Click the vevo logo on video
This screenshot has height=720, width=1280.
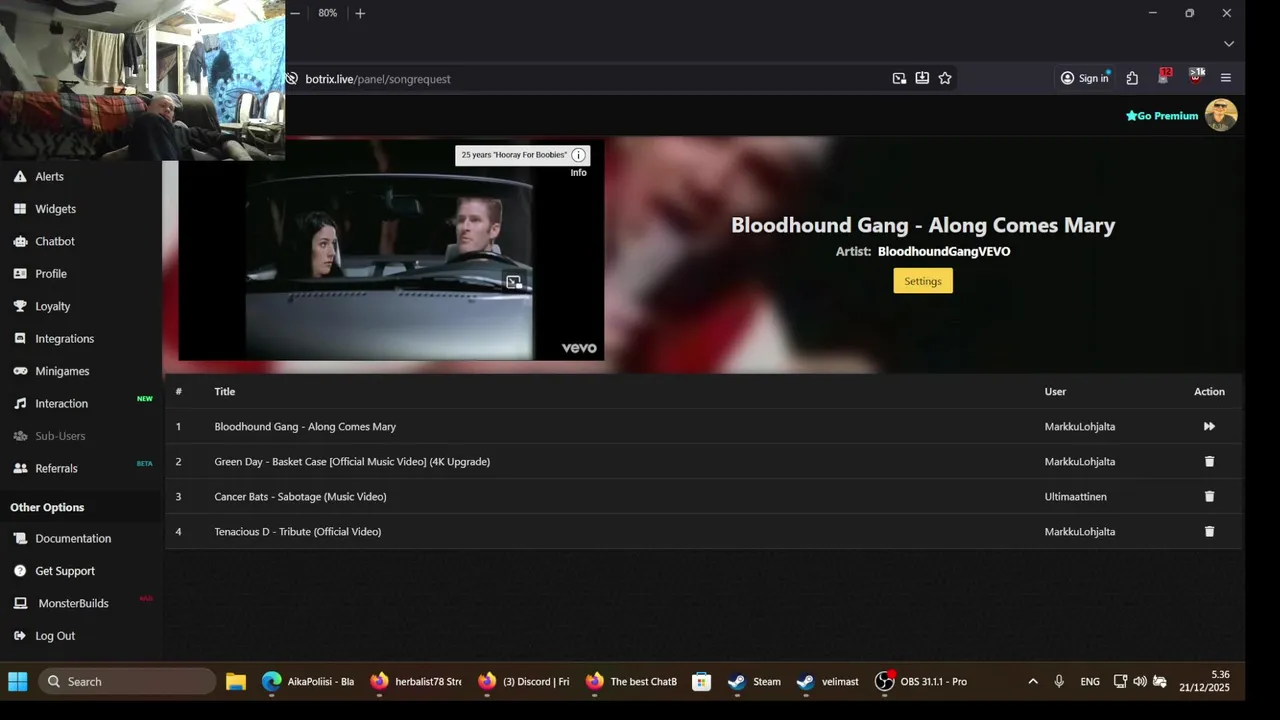579,348
